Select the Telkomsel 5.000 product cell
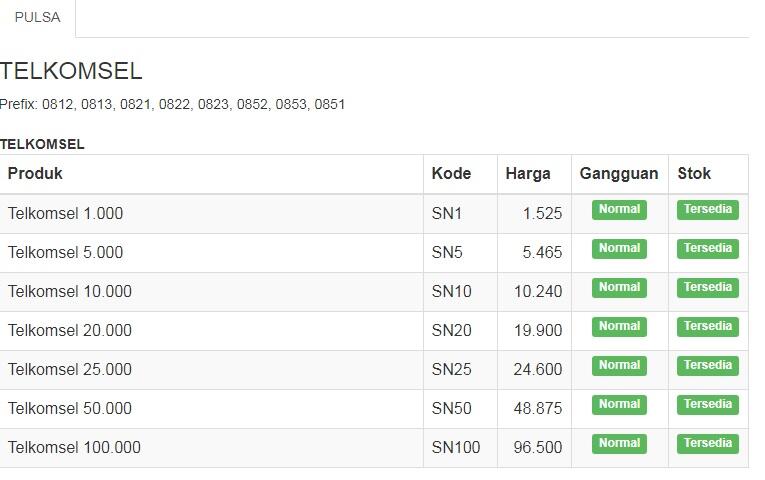This screenshot has height=480, width=765. click(212, 253)
